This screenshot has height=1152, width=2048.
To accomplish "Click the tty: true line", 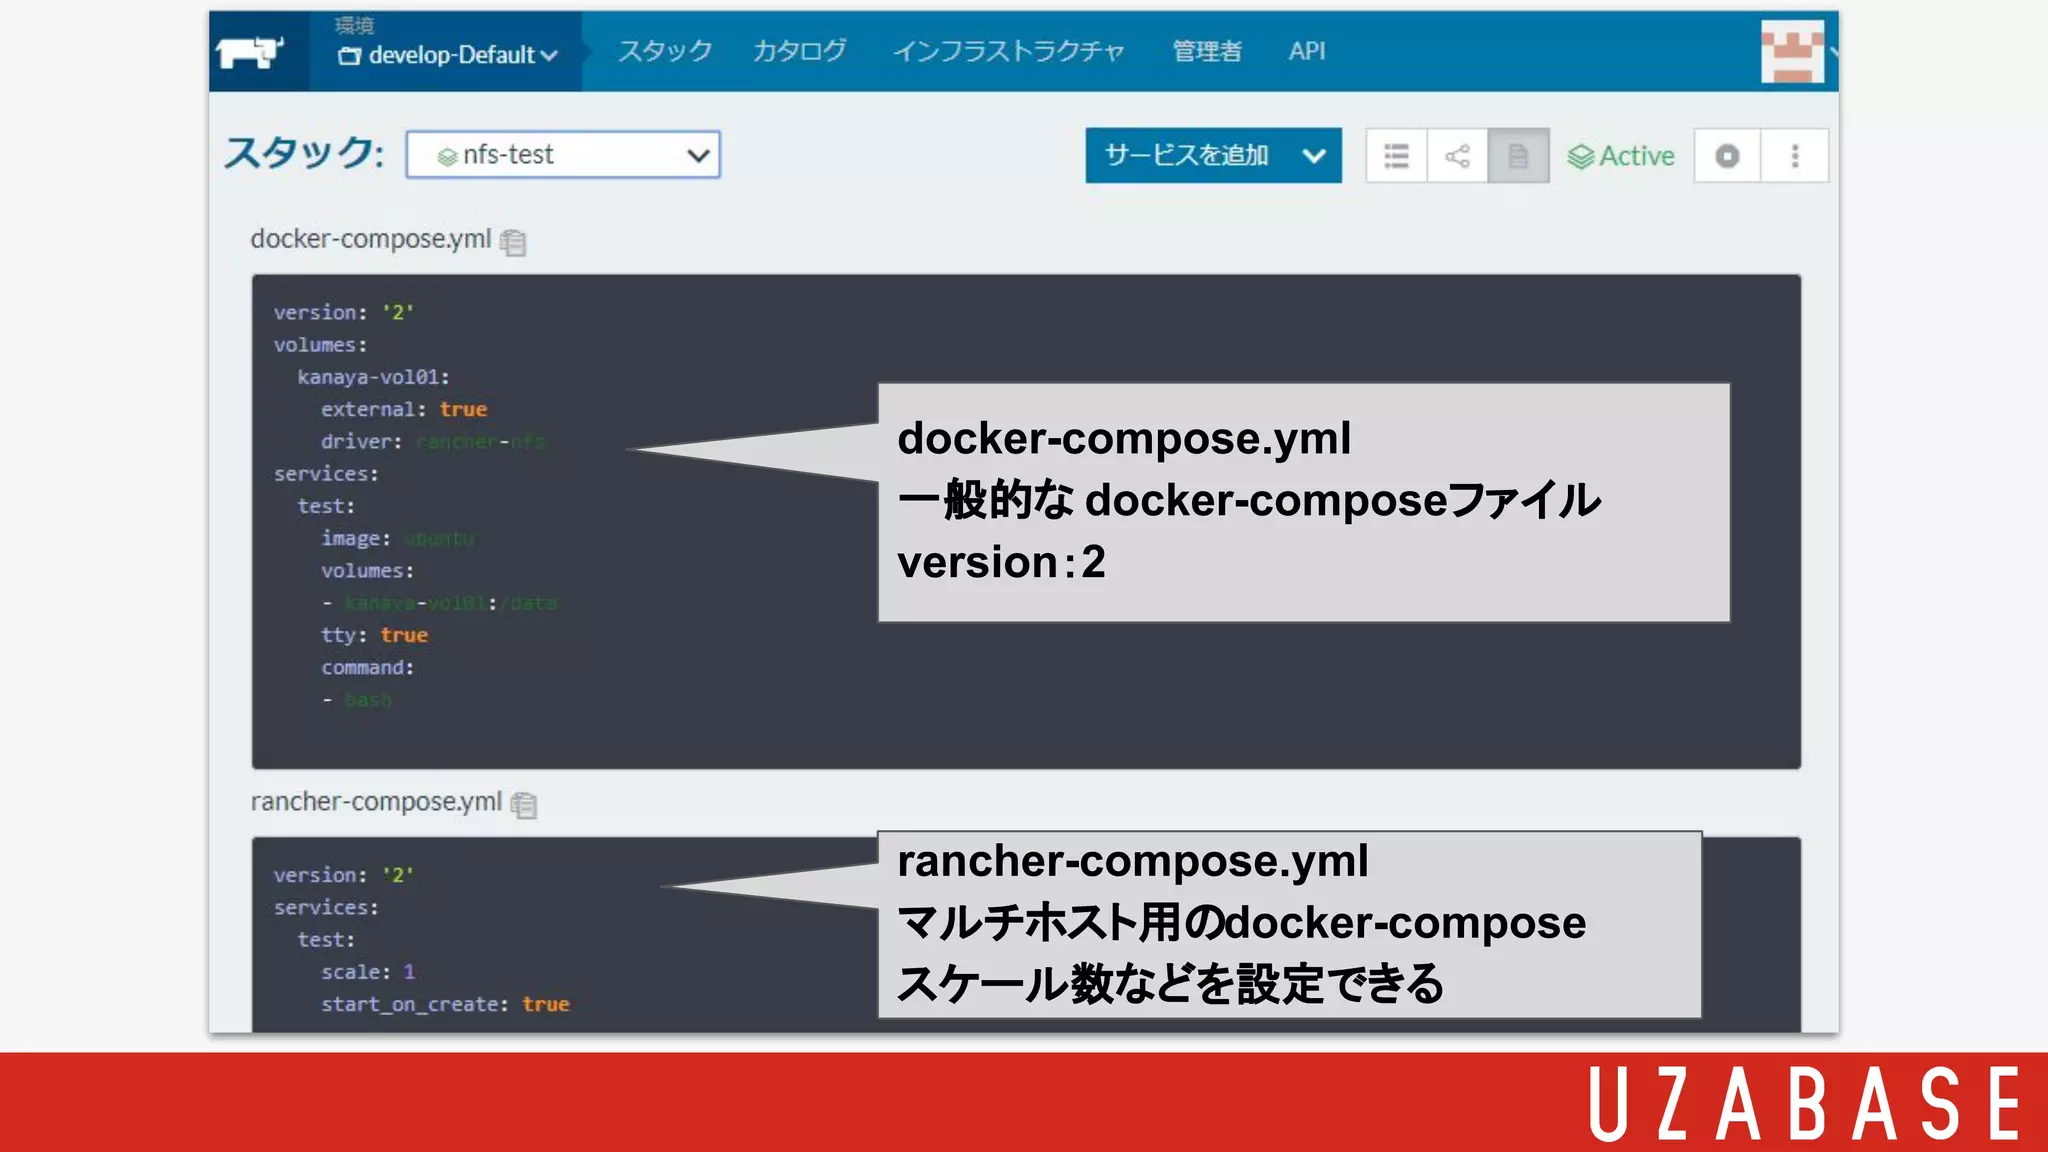I will 374,635.
